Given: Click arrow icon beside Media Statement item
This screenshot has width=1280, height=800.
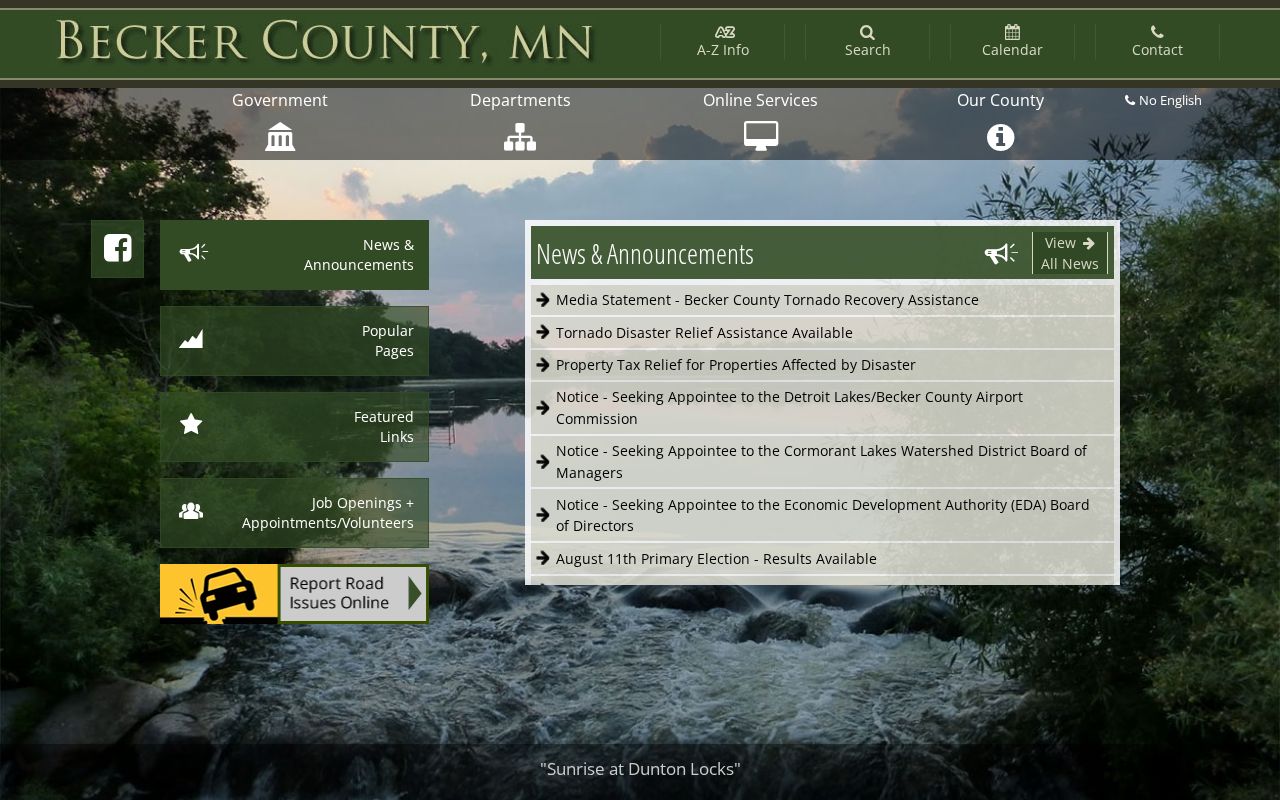Looking at the screenshot, I should (543, 299).
